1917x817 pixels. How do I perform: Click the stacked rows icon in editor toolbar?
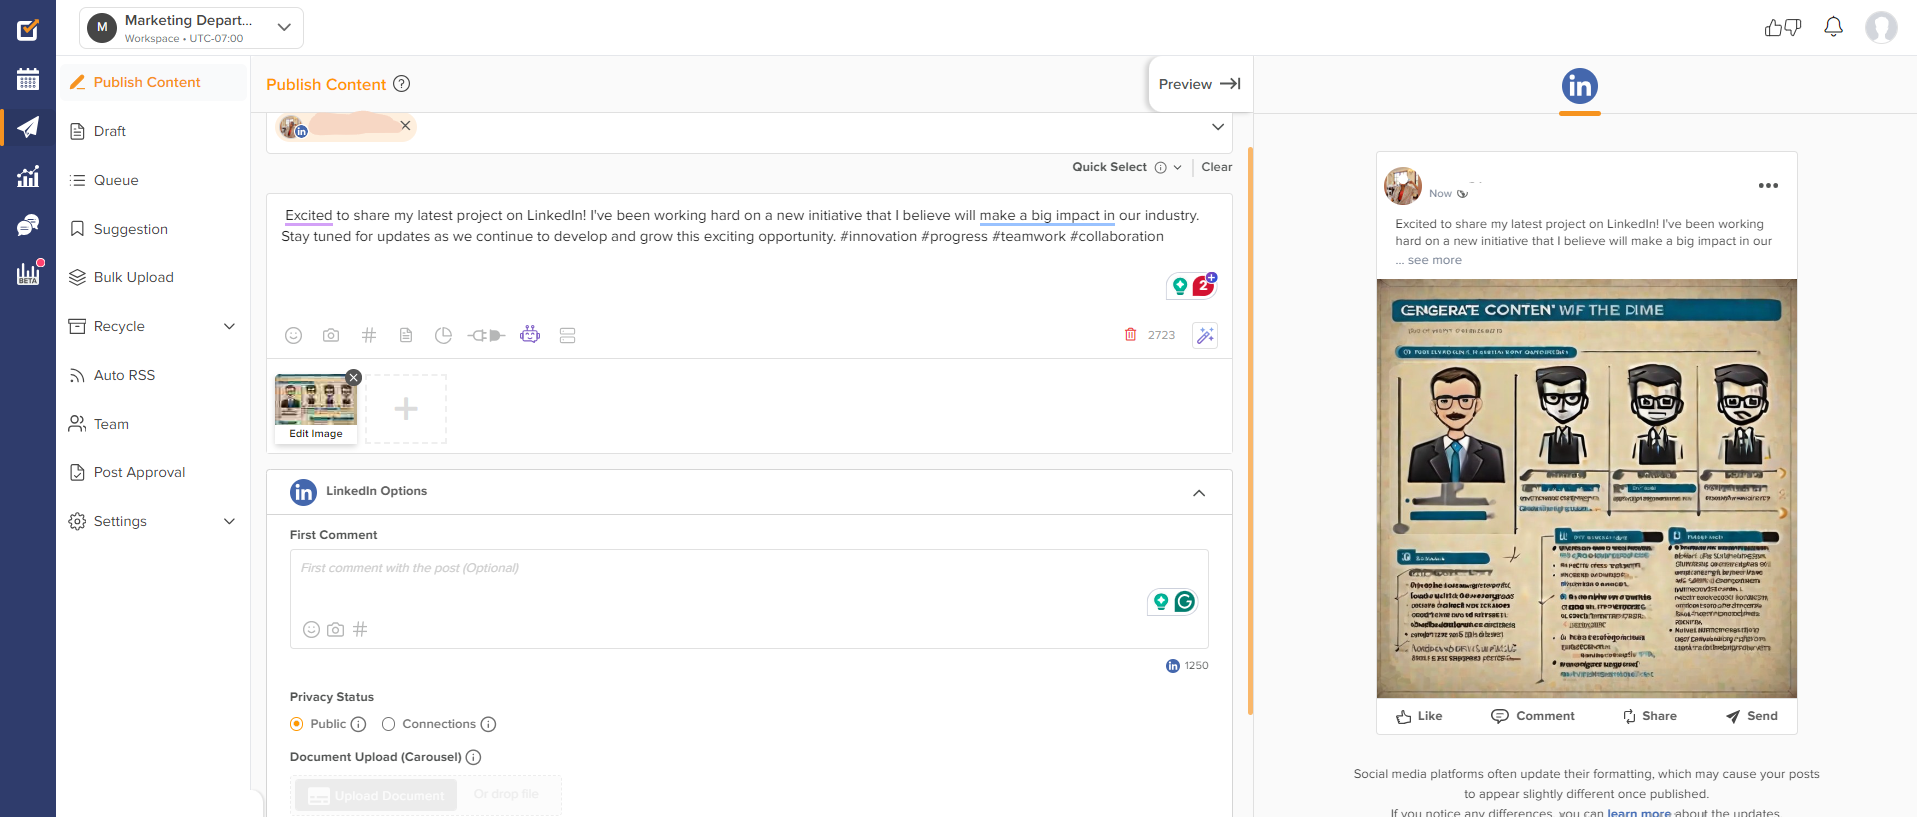[x=567, y=335]
